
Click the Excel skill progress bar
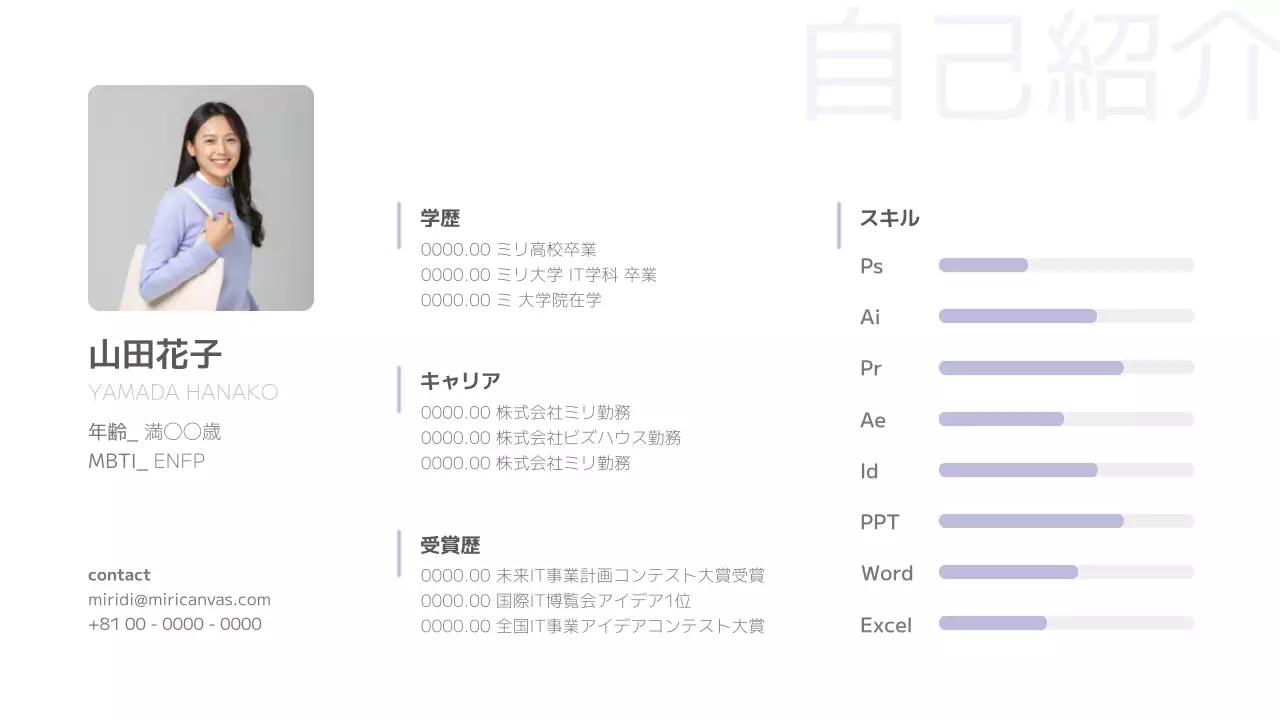point(1066,623)
